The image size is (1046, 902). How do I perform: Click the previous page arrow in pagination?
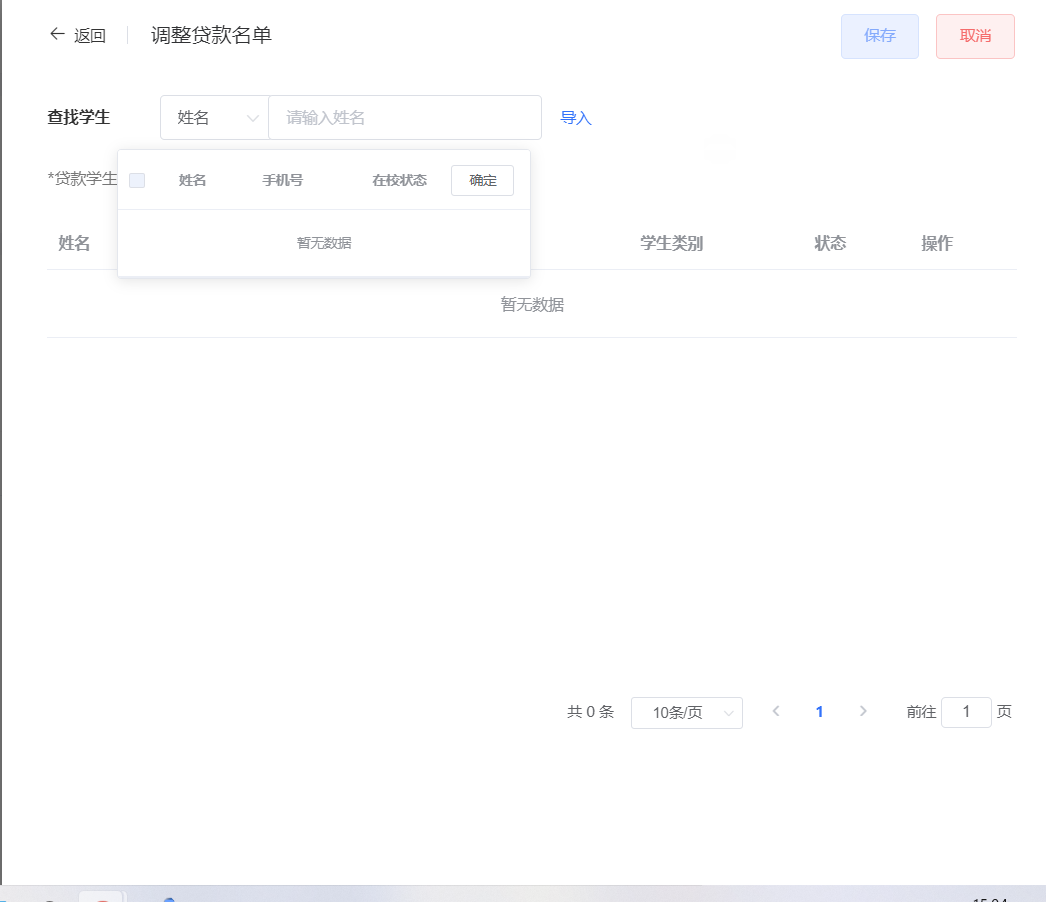pos(776,711)
